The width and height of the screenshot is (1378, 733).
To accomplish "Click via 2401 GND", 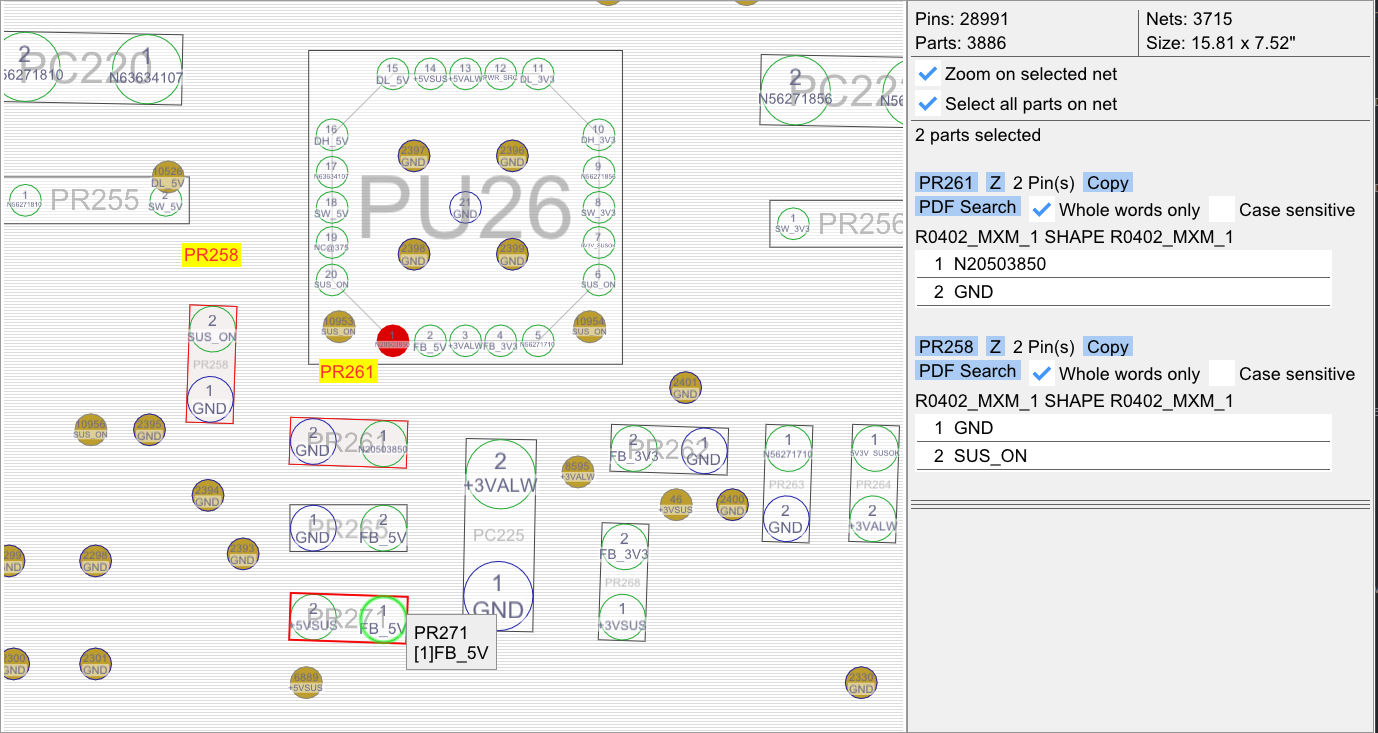I will tap(685, 388).
